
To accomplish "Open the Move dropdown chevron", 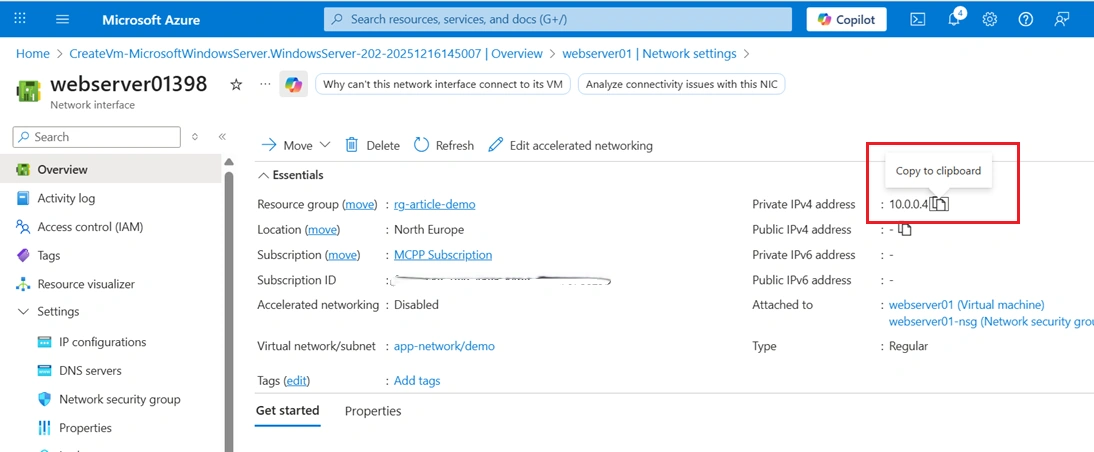I will tap(324, 145).
